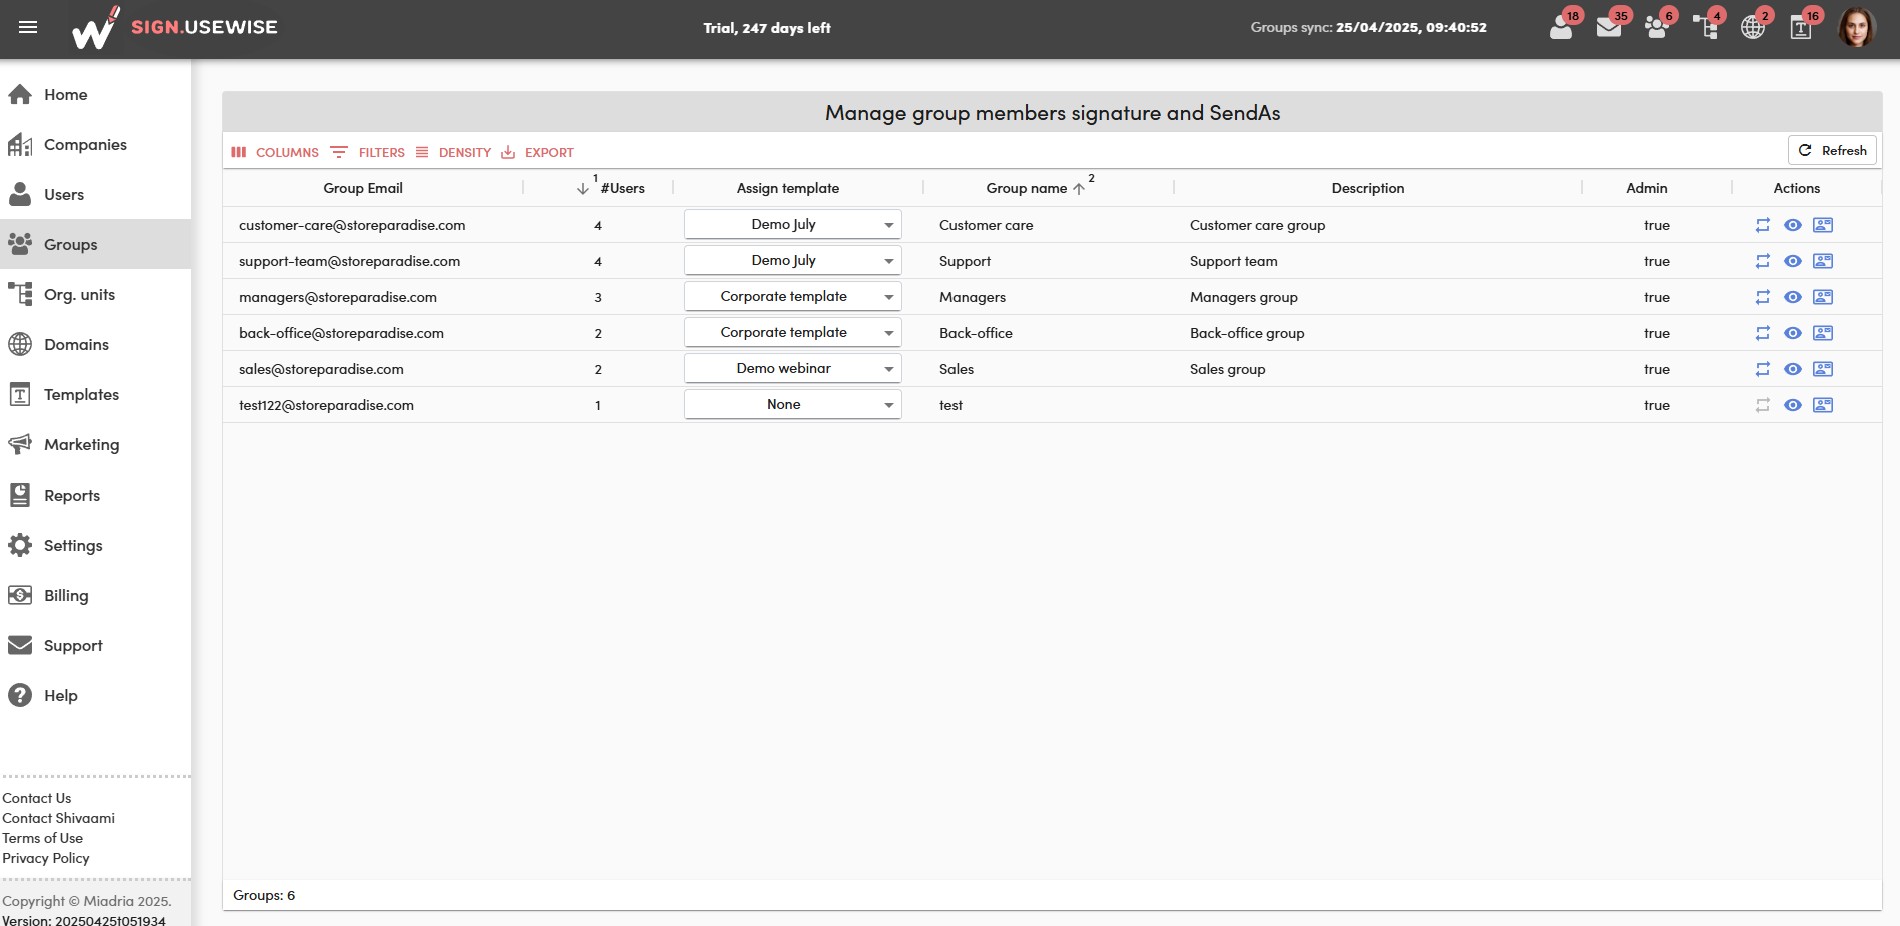Open Terms of Use link
The image size is (1900, 926).
tap(42, 838)
